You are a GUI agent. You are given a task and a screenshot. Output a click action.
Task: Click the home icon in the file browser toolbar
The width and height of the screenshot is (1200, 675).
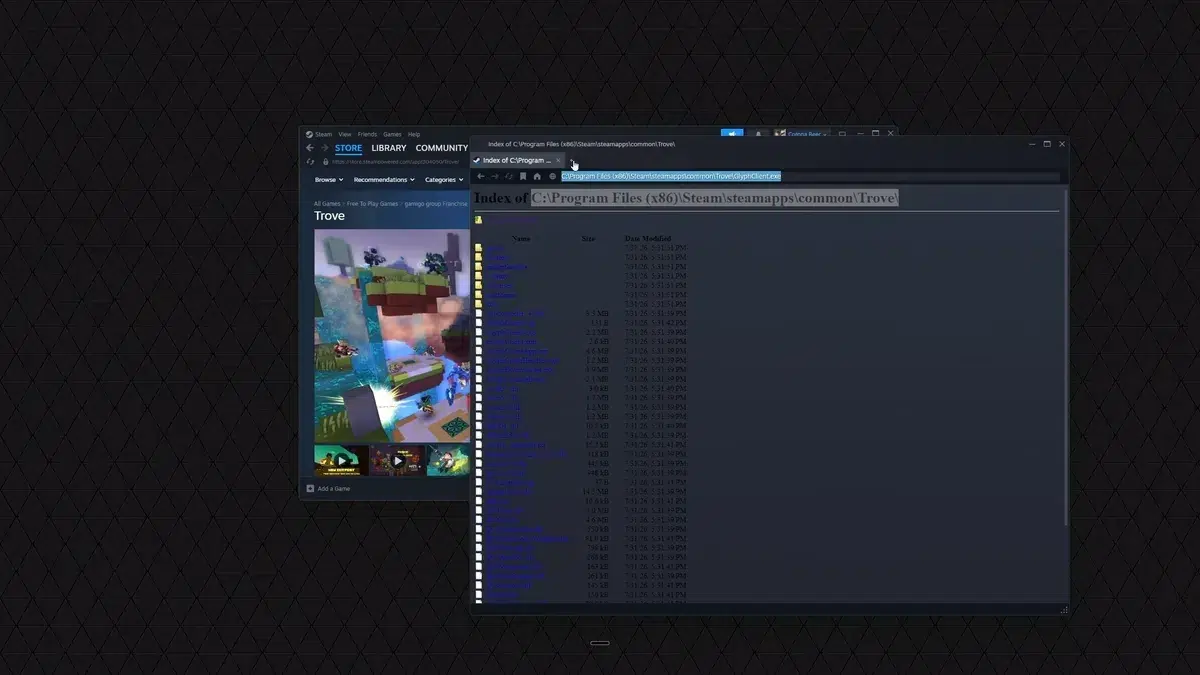[x=537, y=176]
